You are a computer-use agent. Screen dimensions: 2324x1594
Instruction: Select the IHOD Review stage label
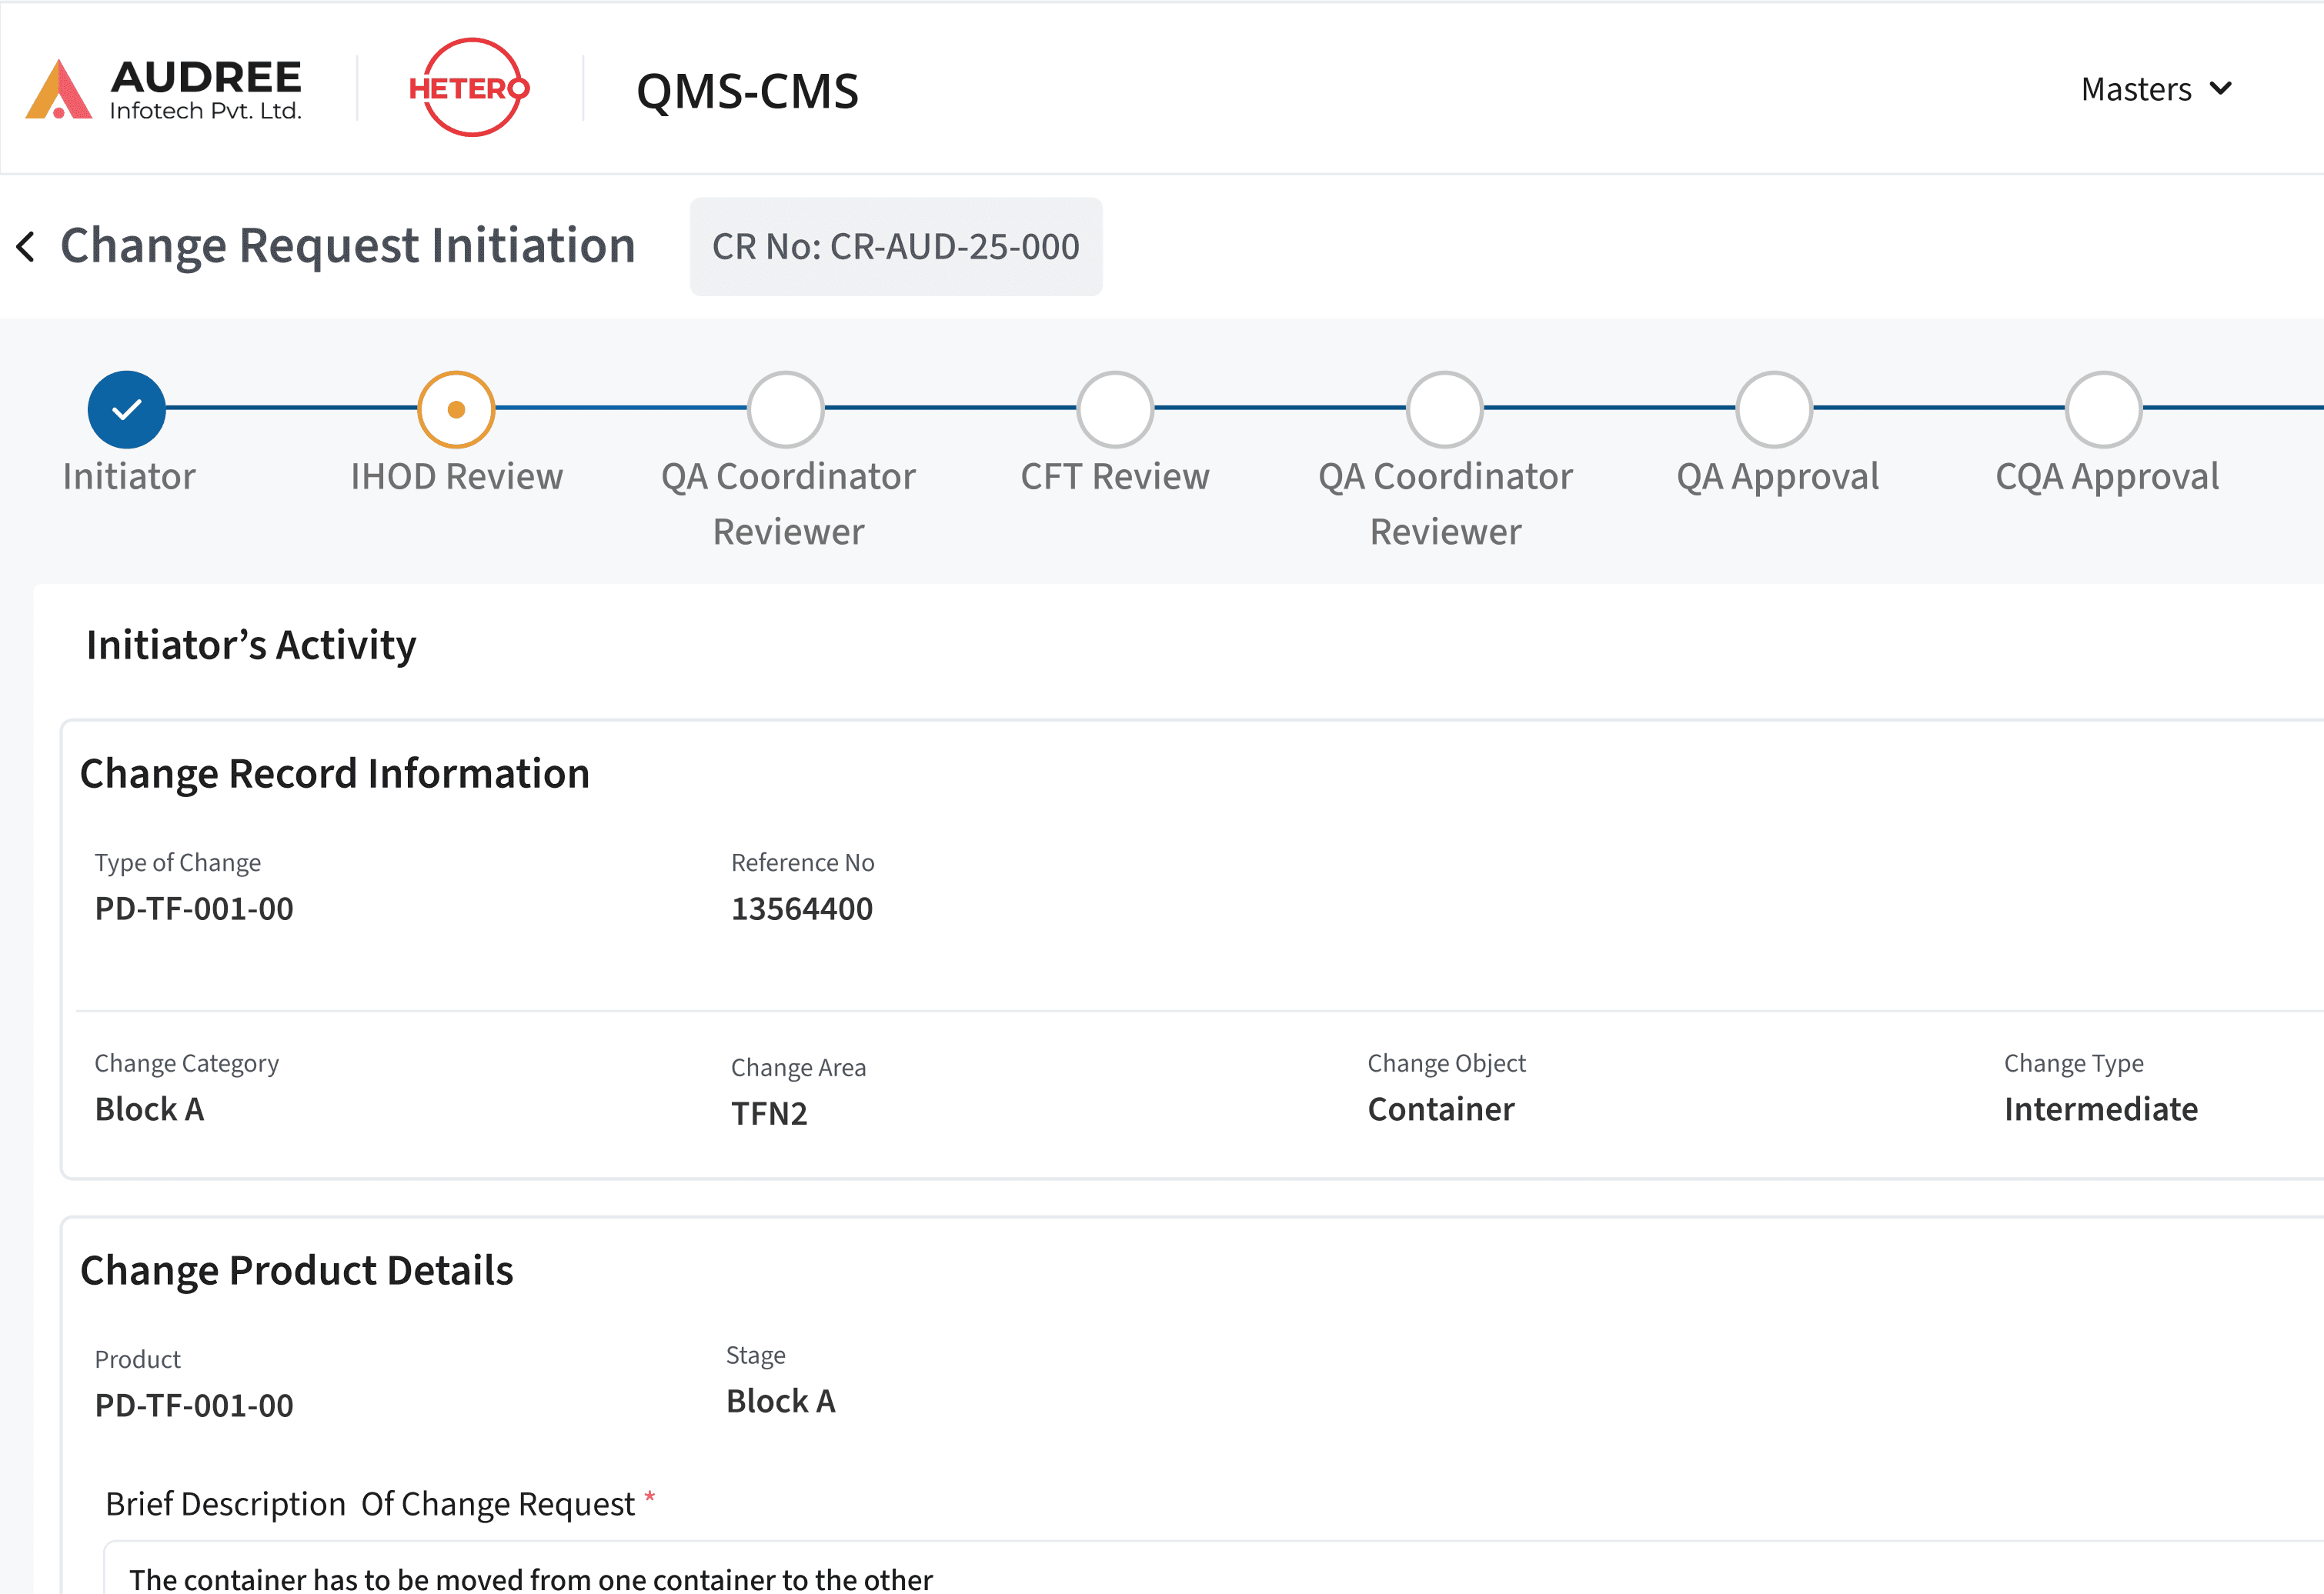456,476
